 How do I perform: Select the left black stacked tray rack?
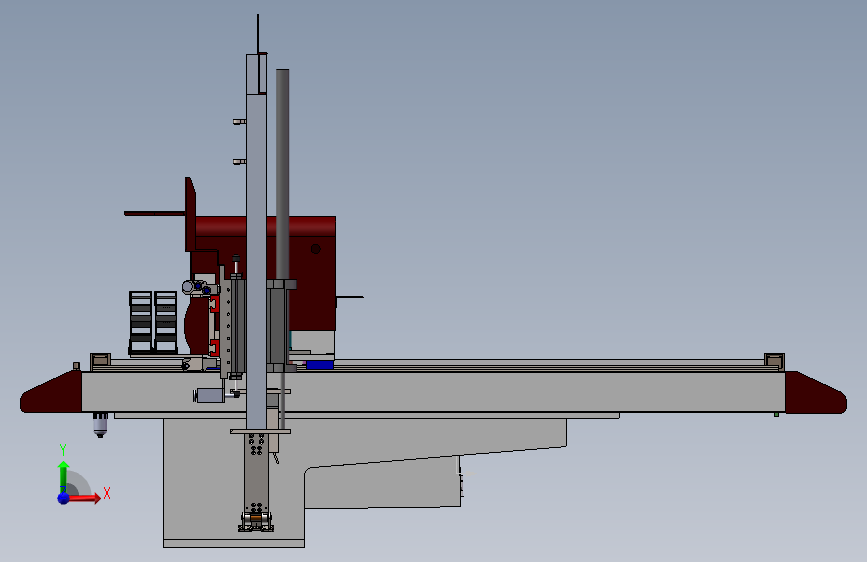(140, 322)
